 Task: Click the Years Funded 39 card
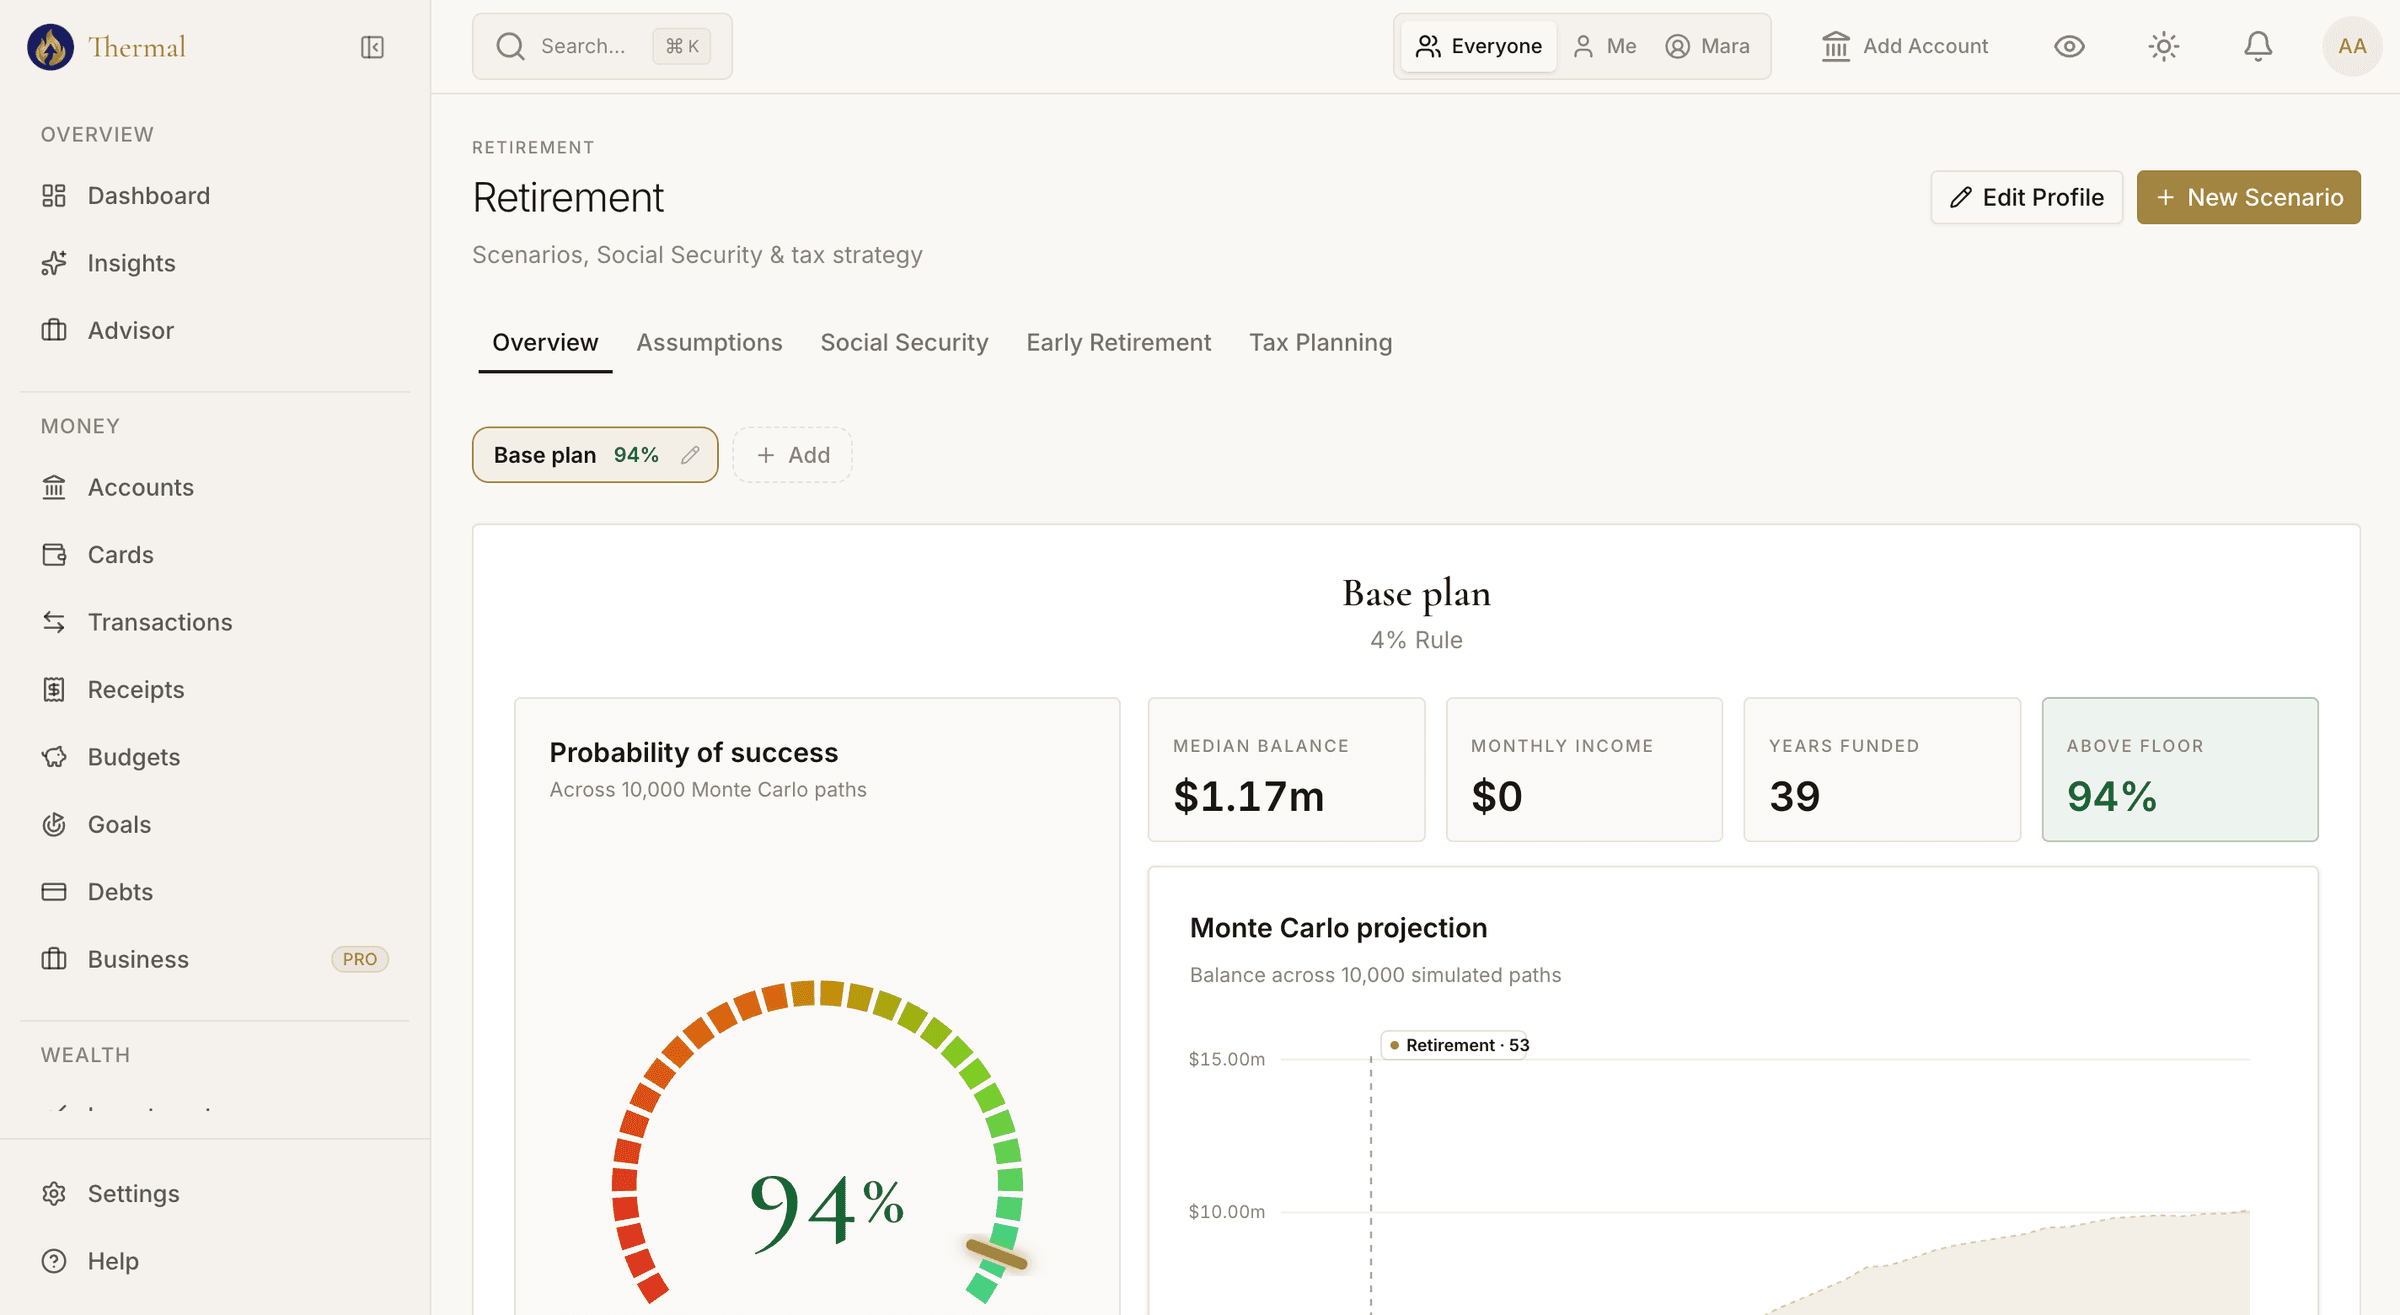pyautogui.click(x=1882, y=770)
